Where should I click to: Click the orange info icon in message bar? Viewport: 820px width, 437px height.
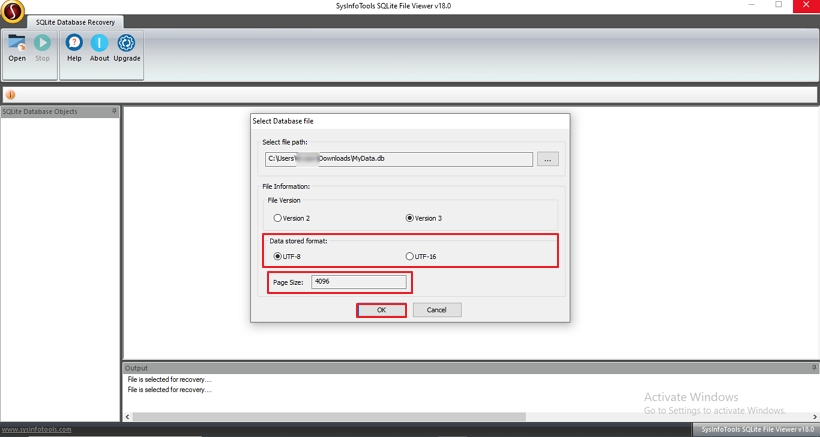point(10,95)
